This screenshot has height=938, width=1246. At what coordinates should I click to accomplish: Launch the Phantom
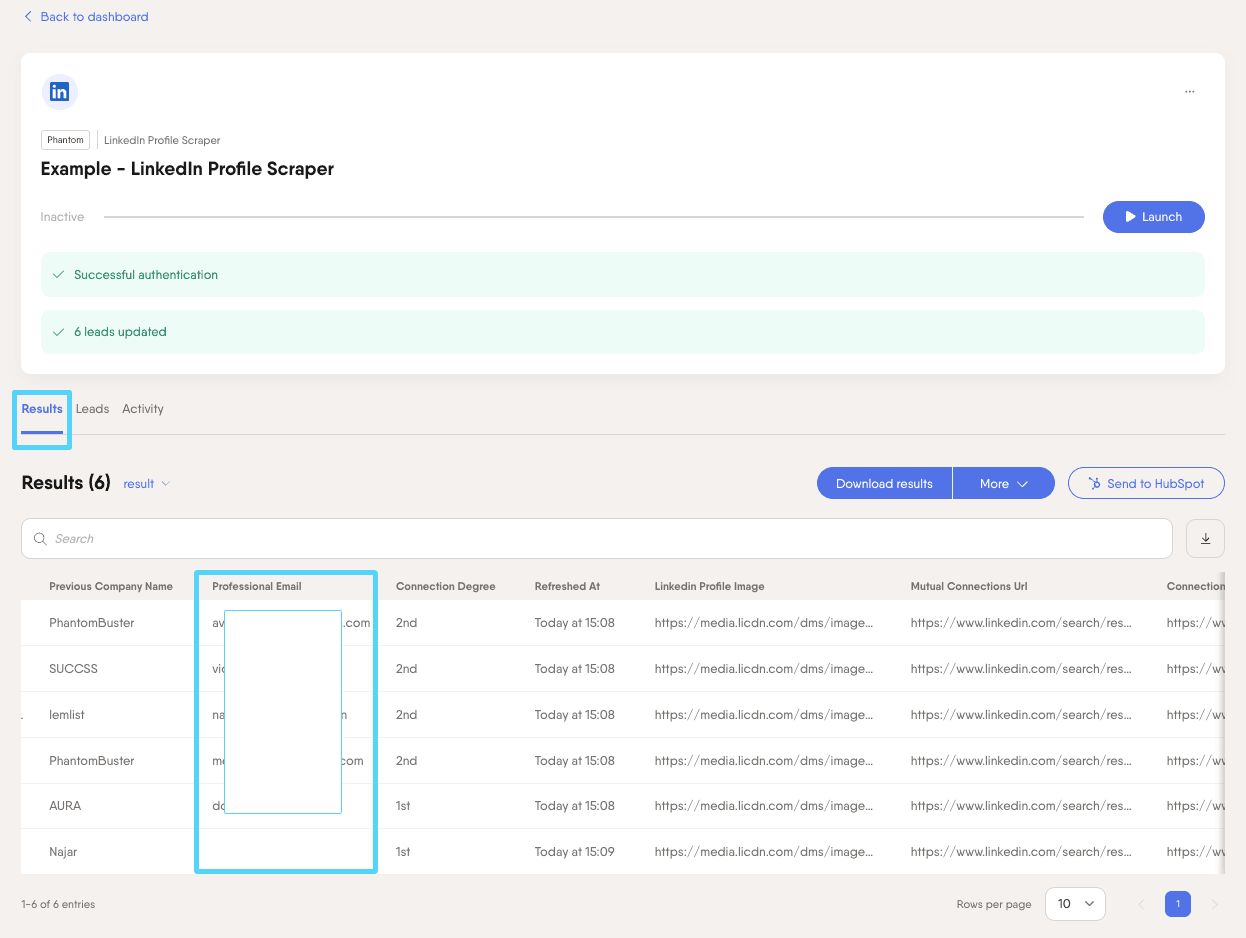pos(1153,217)
